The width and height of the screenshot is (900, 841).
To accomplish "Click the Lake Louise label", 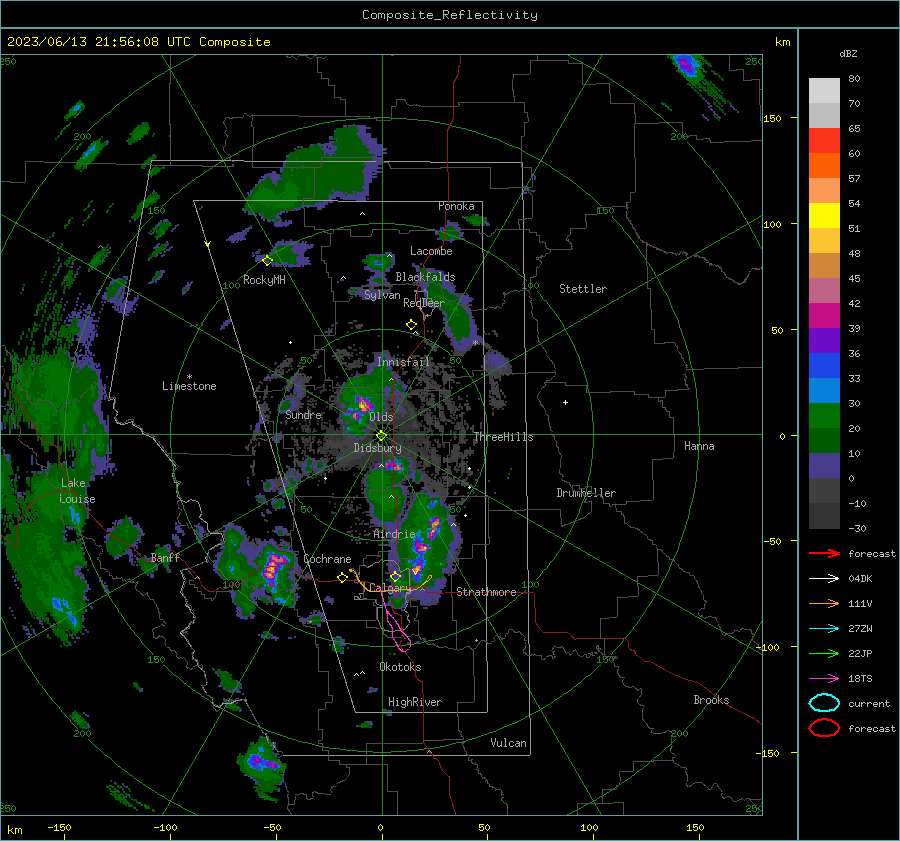I will pos(77,491).
